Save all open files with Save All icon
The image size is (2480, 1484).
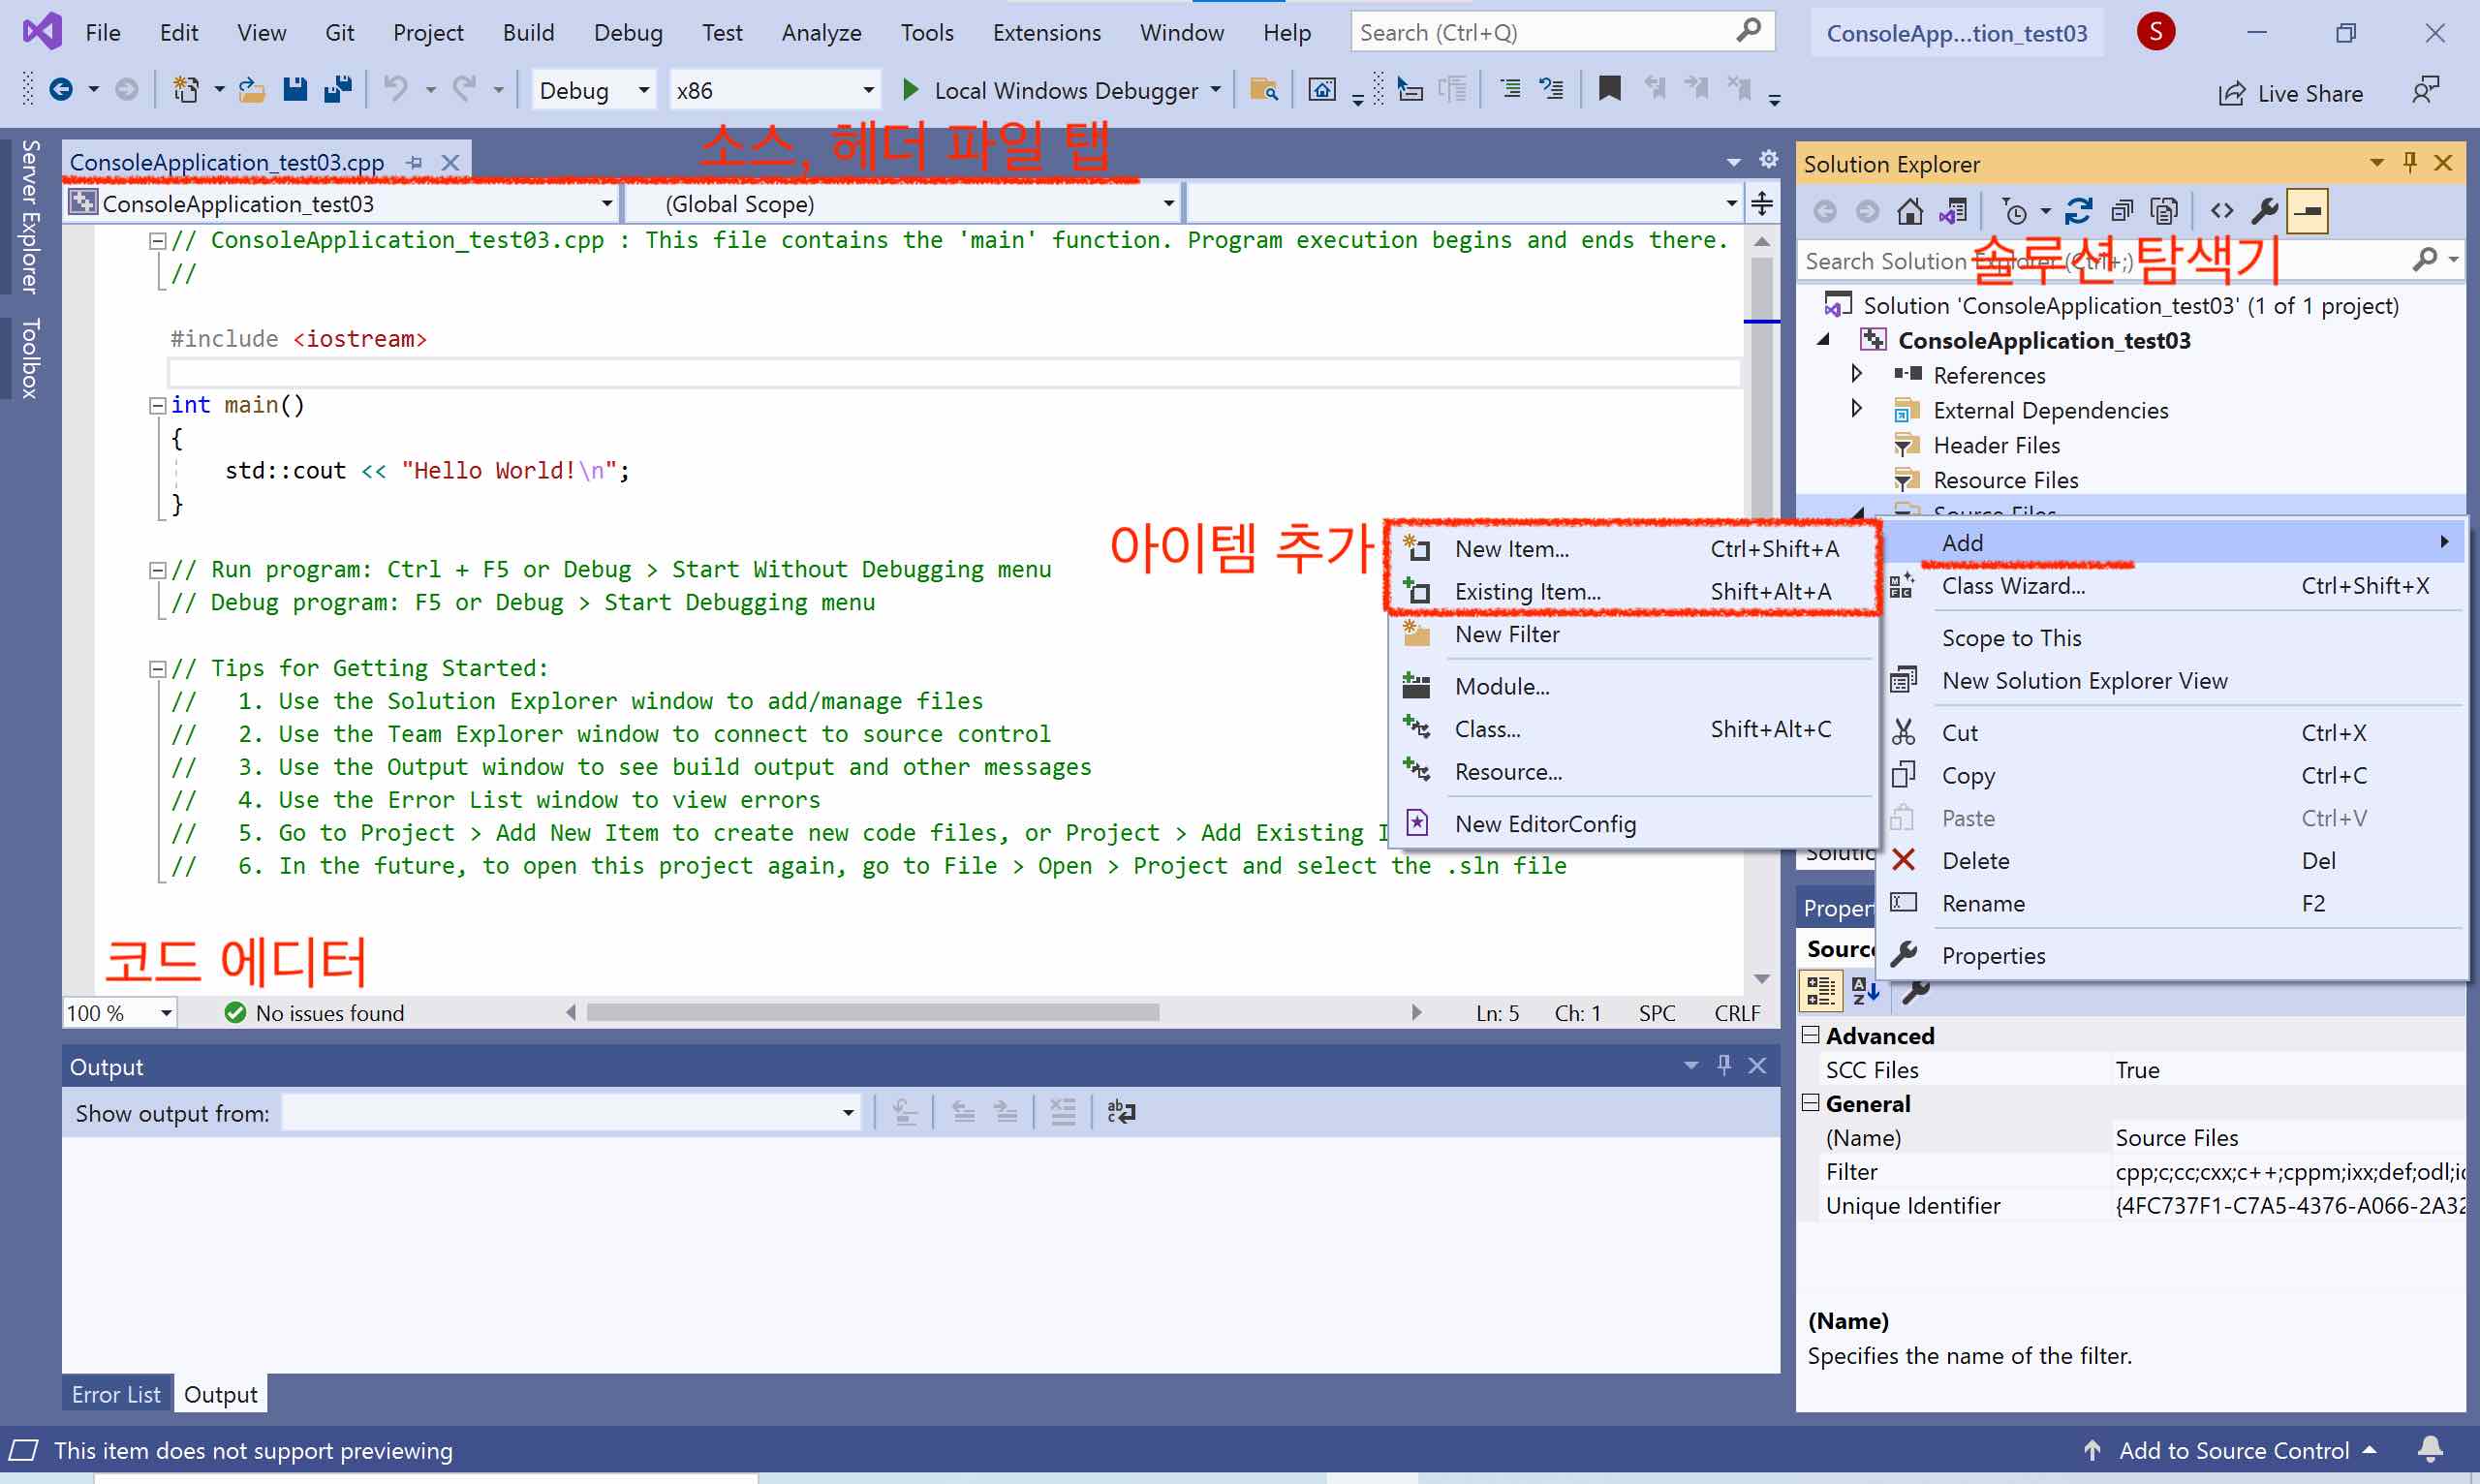[338, 89]
